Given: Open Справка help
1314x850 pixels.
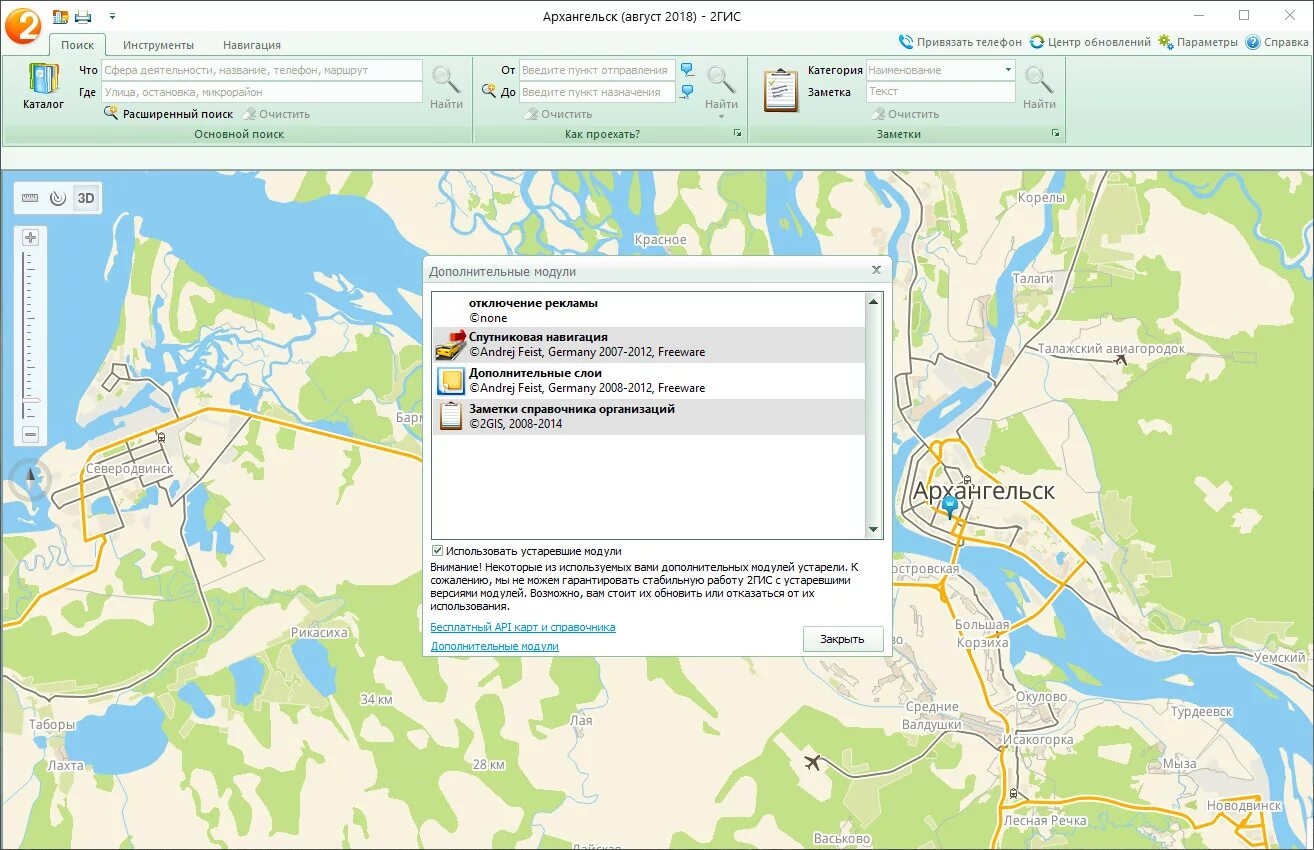Looking at the screenshot, I should pyautogui.click(x=1277, y=42).
